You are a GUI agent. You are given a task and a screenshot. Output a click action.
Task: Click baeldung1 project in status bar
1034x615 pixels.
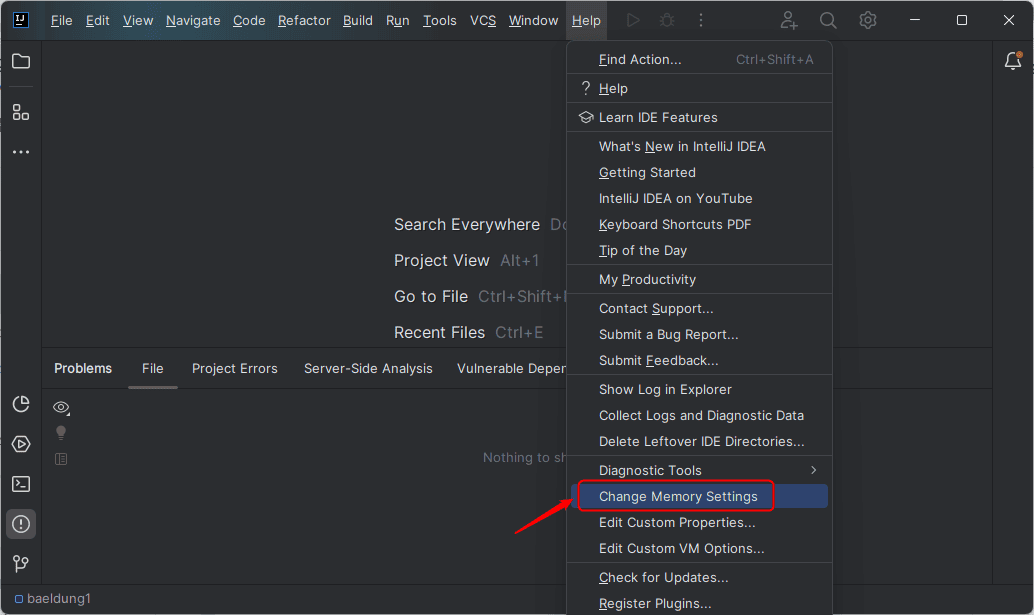pyautogui.click(x=53, y=599)
